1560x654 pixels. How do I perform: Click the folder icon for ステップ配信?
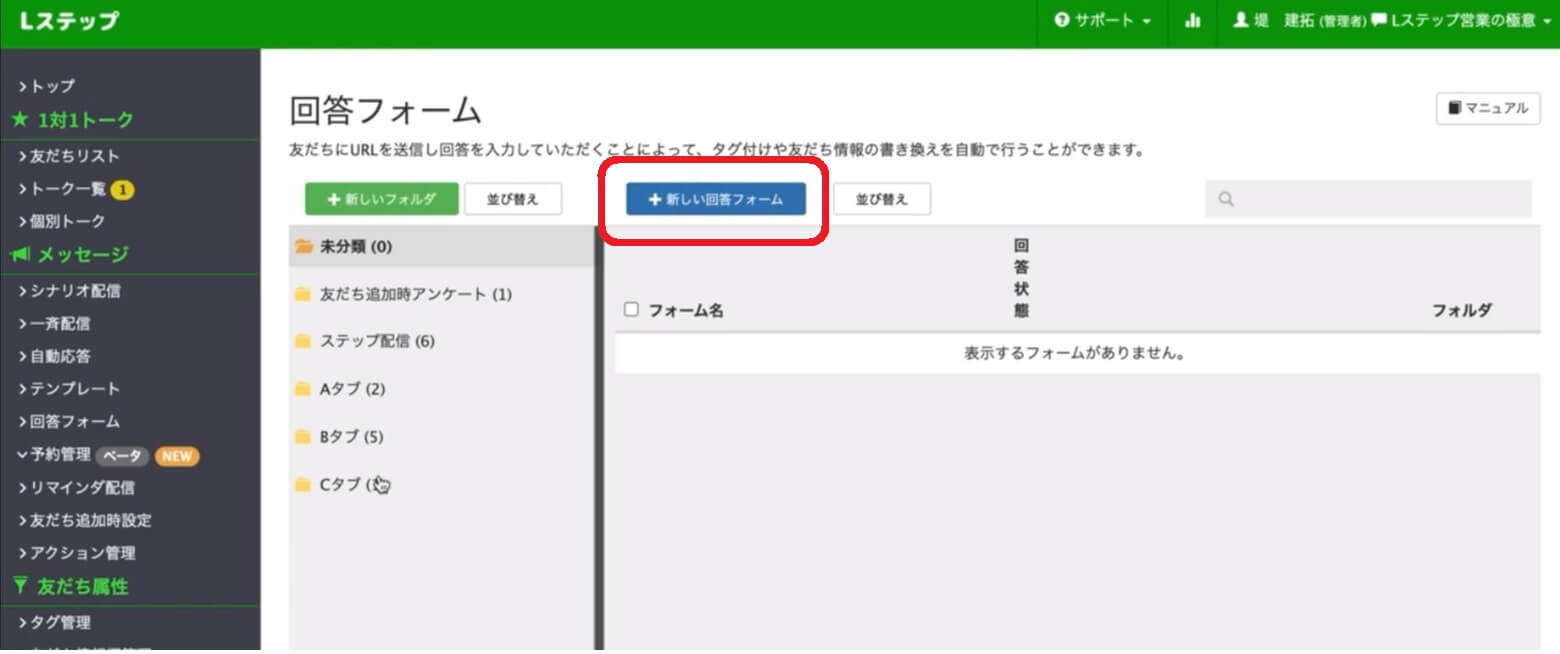pos(303,341)
